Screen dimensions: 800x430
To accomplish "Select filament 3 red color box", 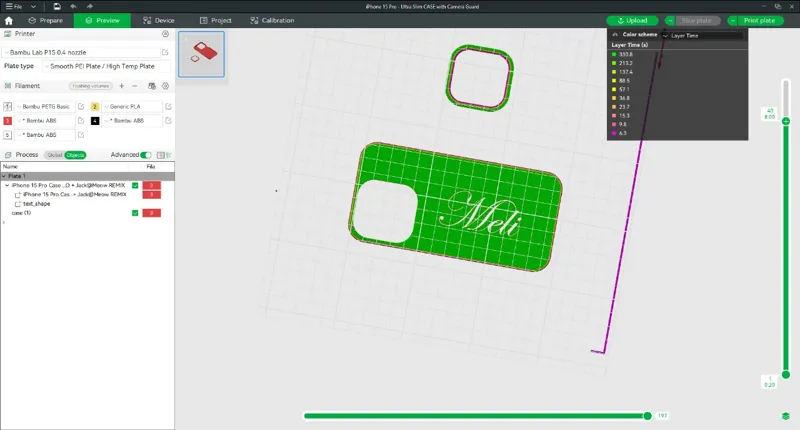I will pyautogui.click(x=8, y=121).
